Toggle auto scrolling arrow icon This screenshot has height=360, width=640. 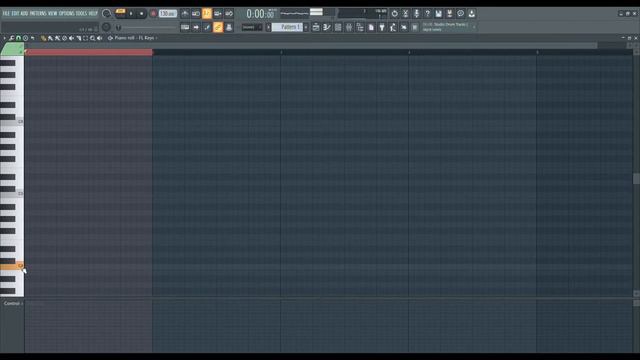(196, 27)
